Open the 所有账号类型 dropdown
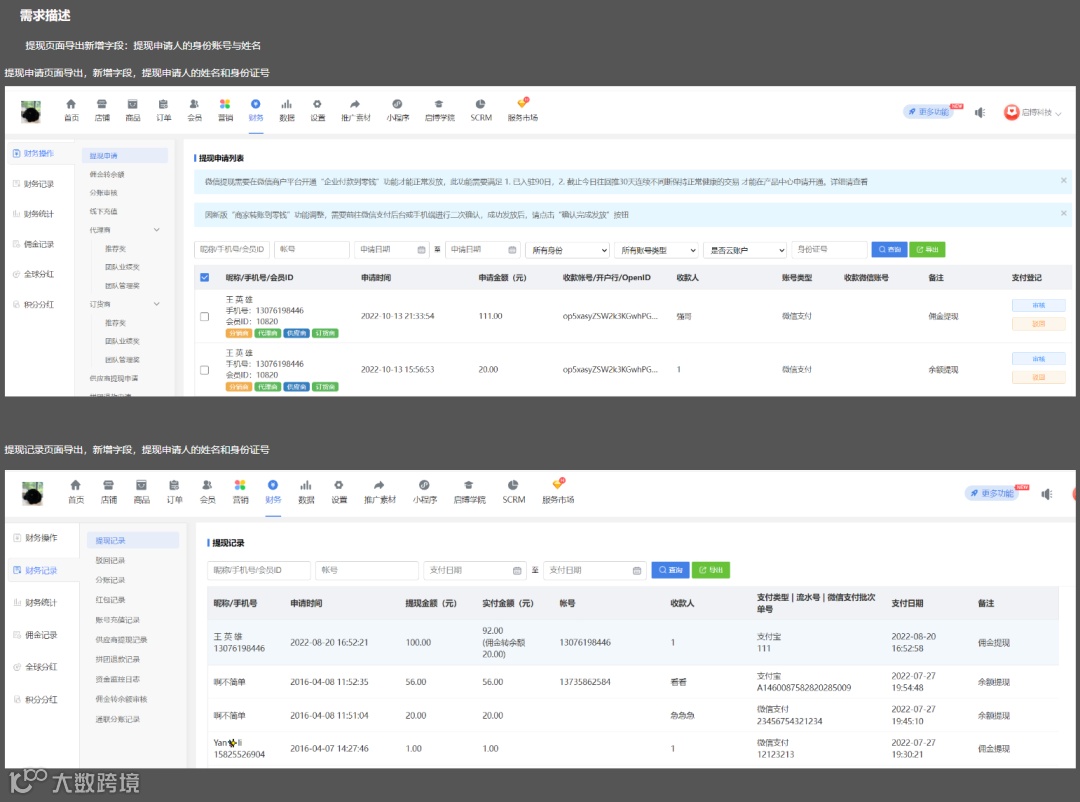The image size is (1080, 802). [x=656, y=250]
